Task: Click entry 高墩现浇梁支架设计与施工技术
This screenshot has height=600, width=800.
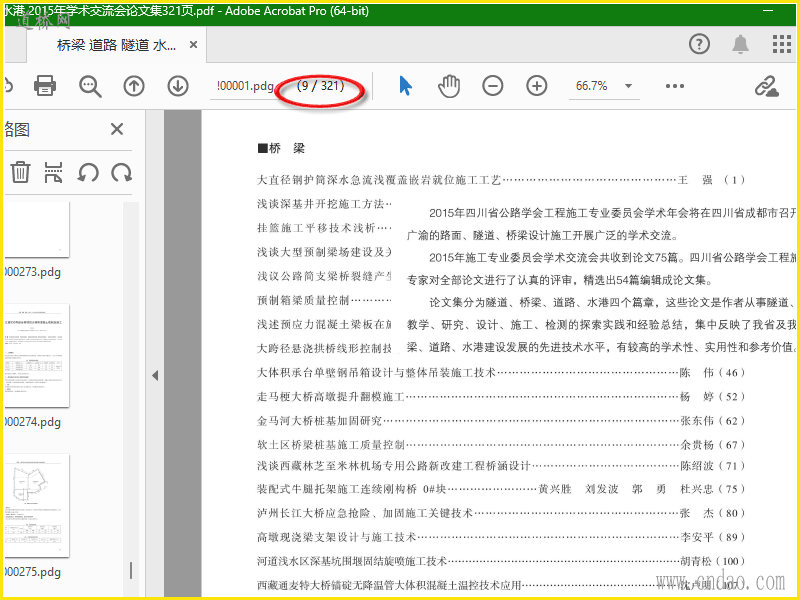Action: click(337, 537)
